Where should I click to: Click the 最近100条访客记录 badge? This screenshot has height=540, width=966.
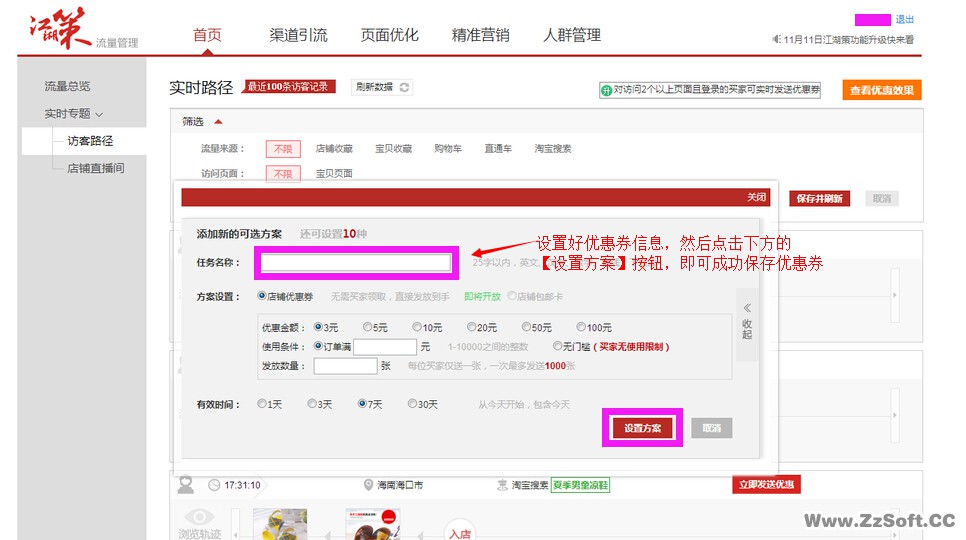coord(288,87)
